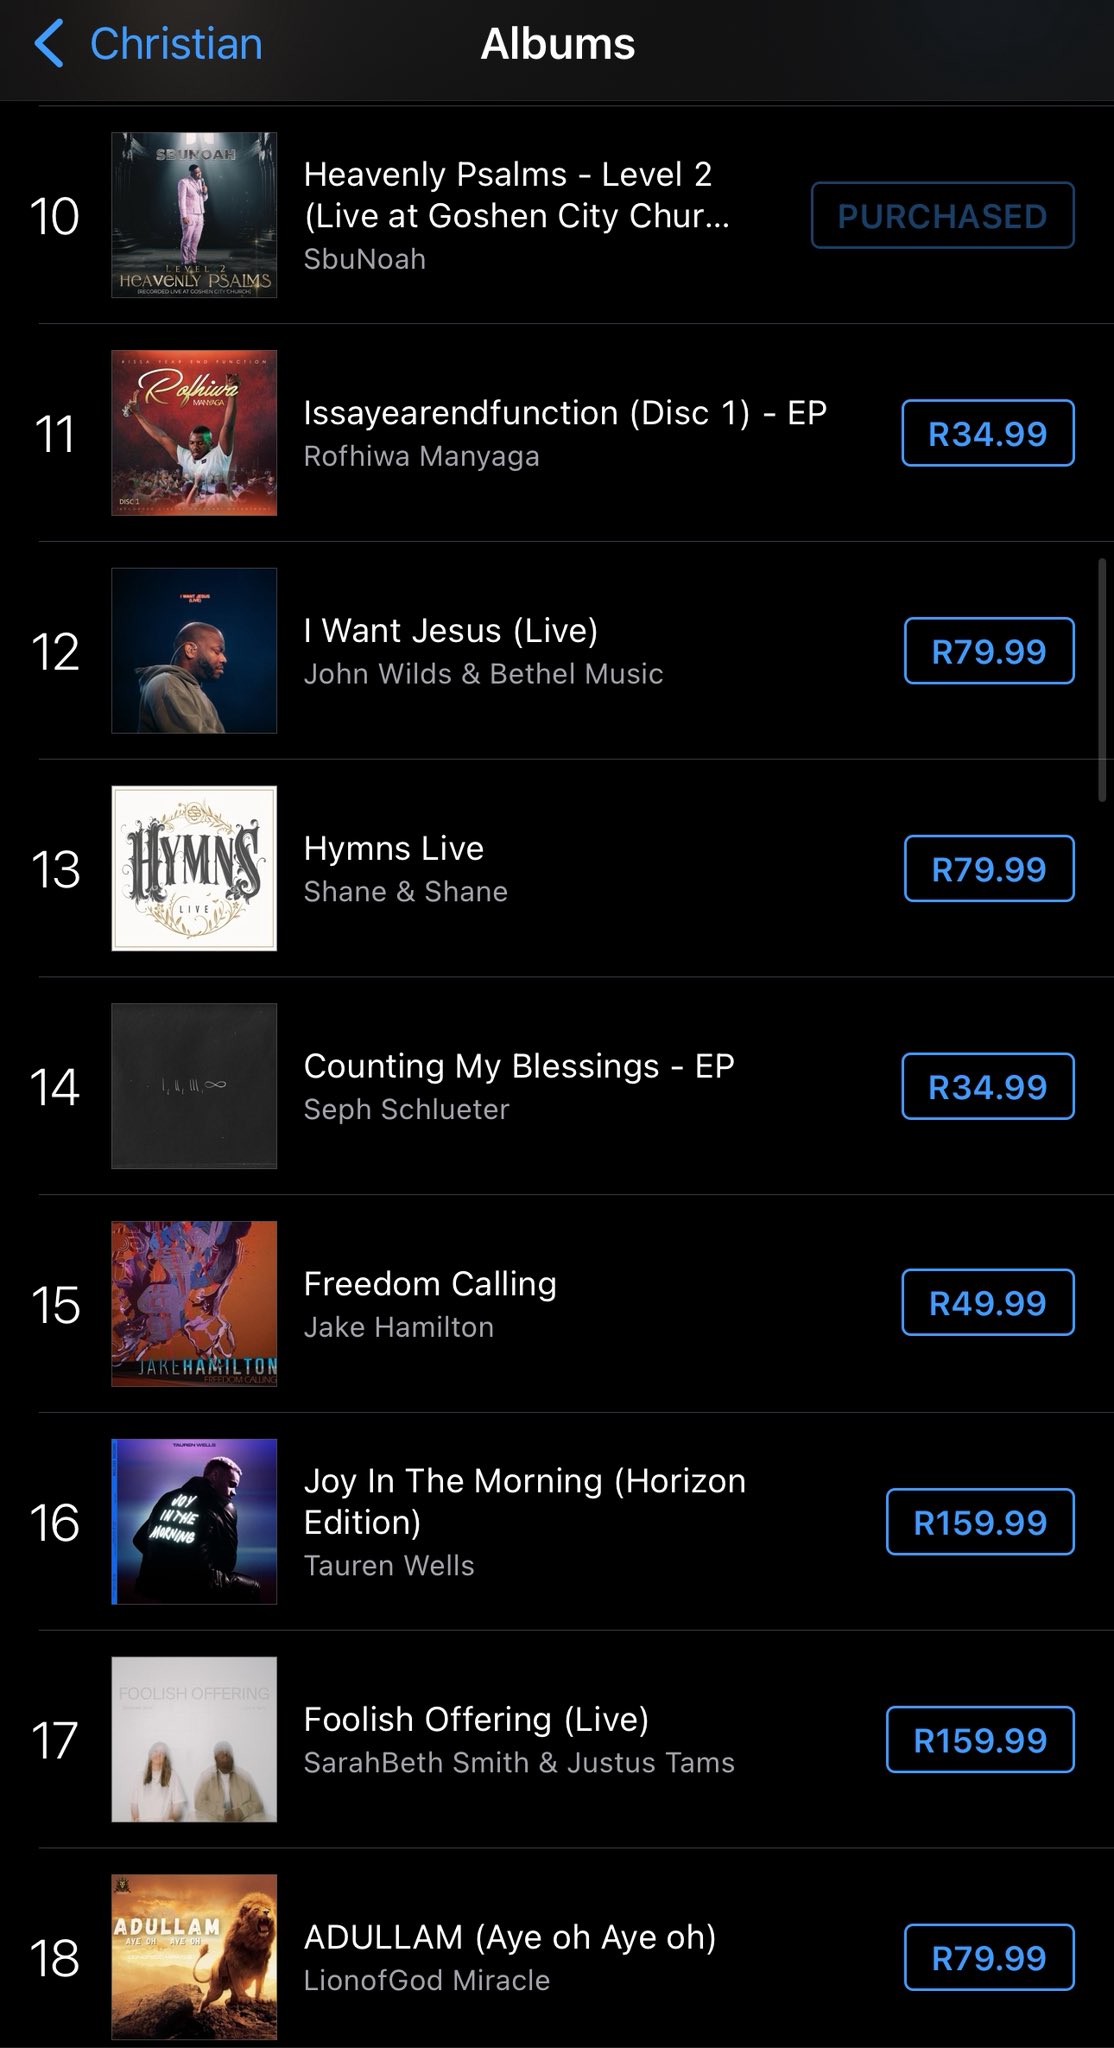Screen dimensions: 1114x2048
Task: Buy Joy In The Morning album
Action: pyautogui.click(x=980, y=1522)
